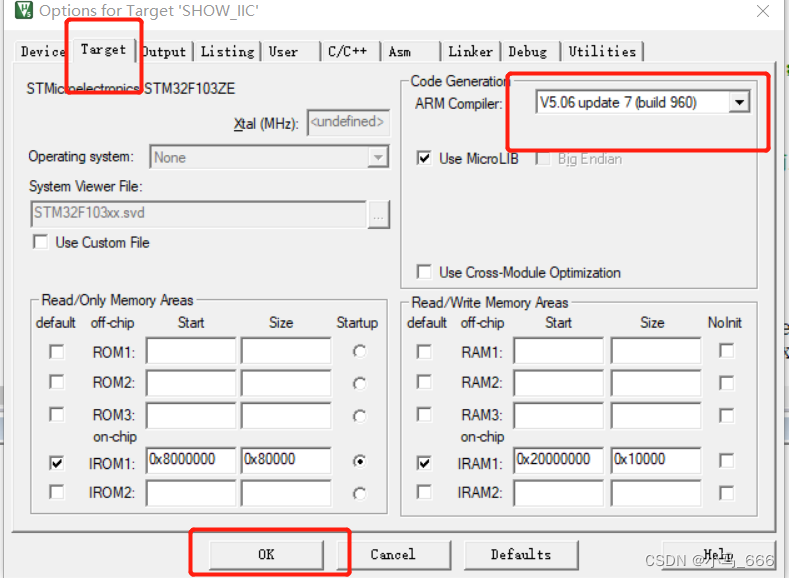Restore settings with the Defaults button

pos(521,554)
